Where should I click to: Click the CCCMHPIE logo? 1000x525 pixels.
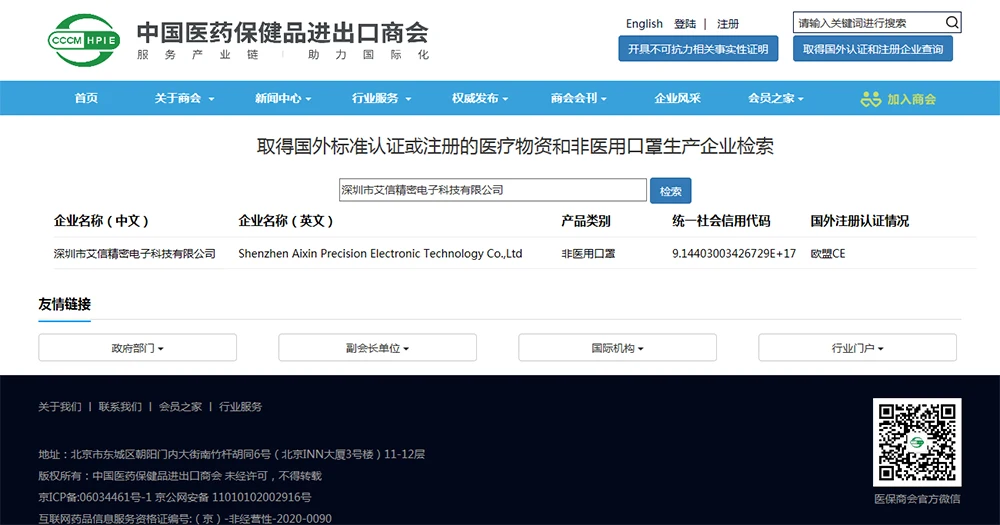[84, 40]
